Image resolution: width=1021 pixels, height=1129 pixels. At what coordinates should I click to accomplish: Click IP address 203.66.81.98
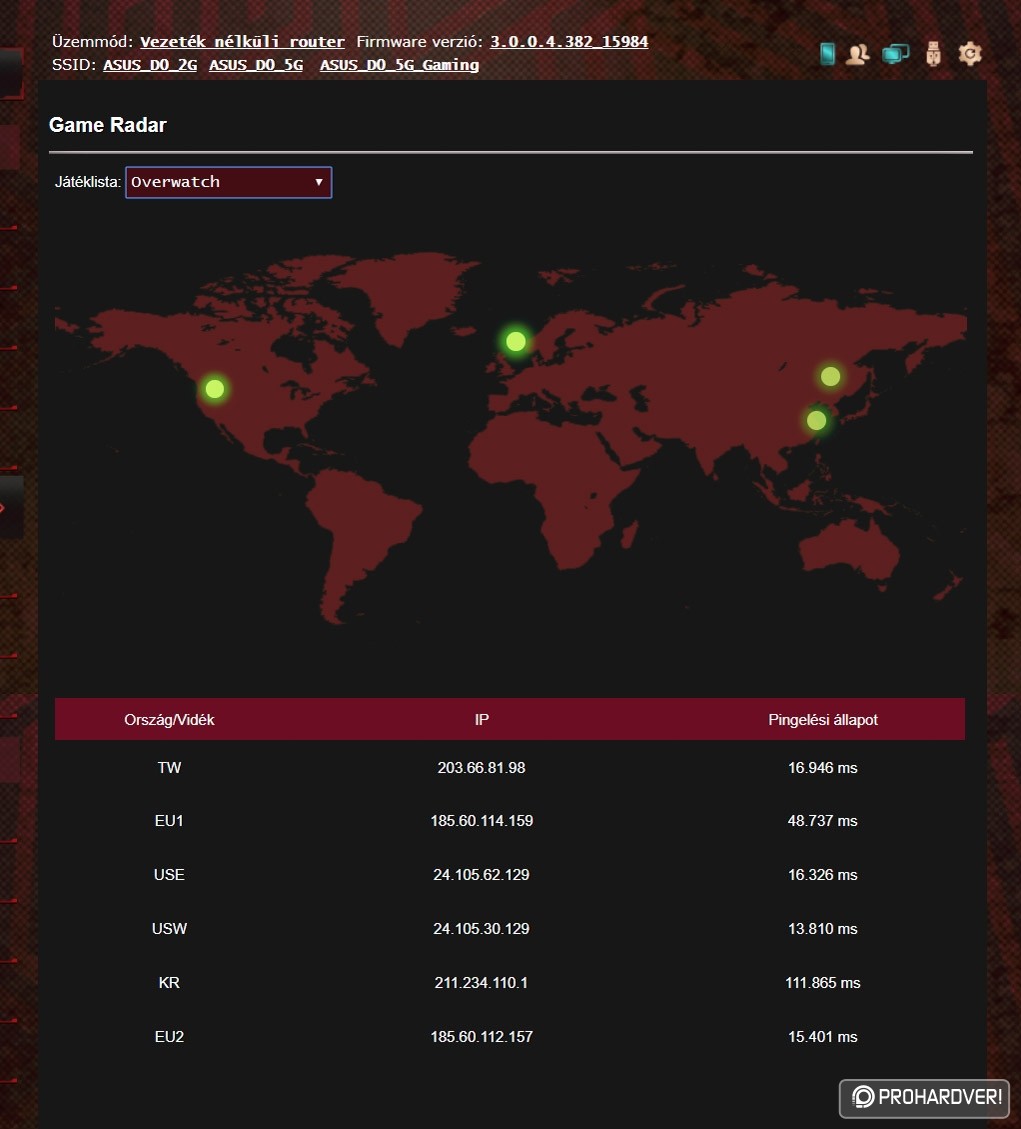pyautogui.click(x=482, y=768)
